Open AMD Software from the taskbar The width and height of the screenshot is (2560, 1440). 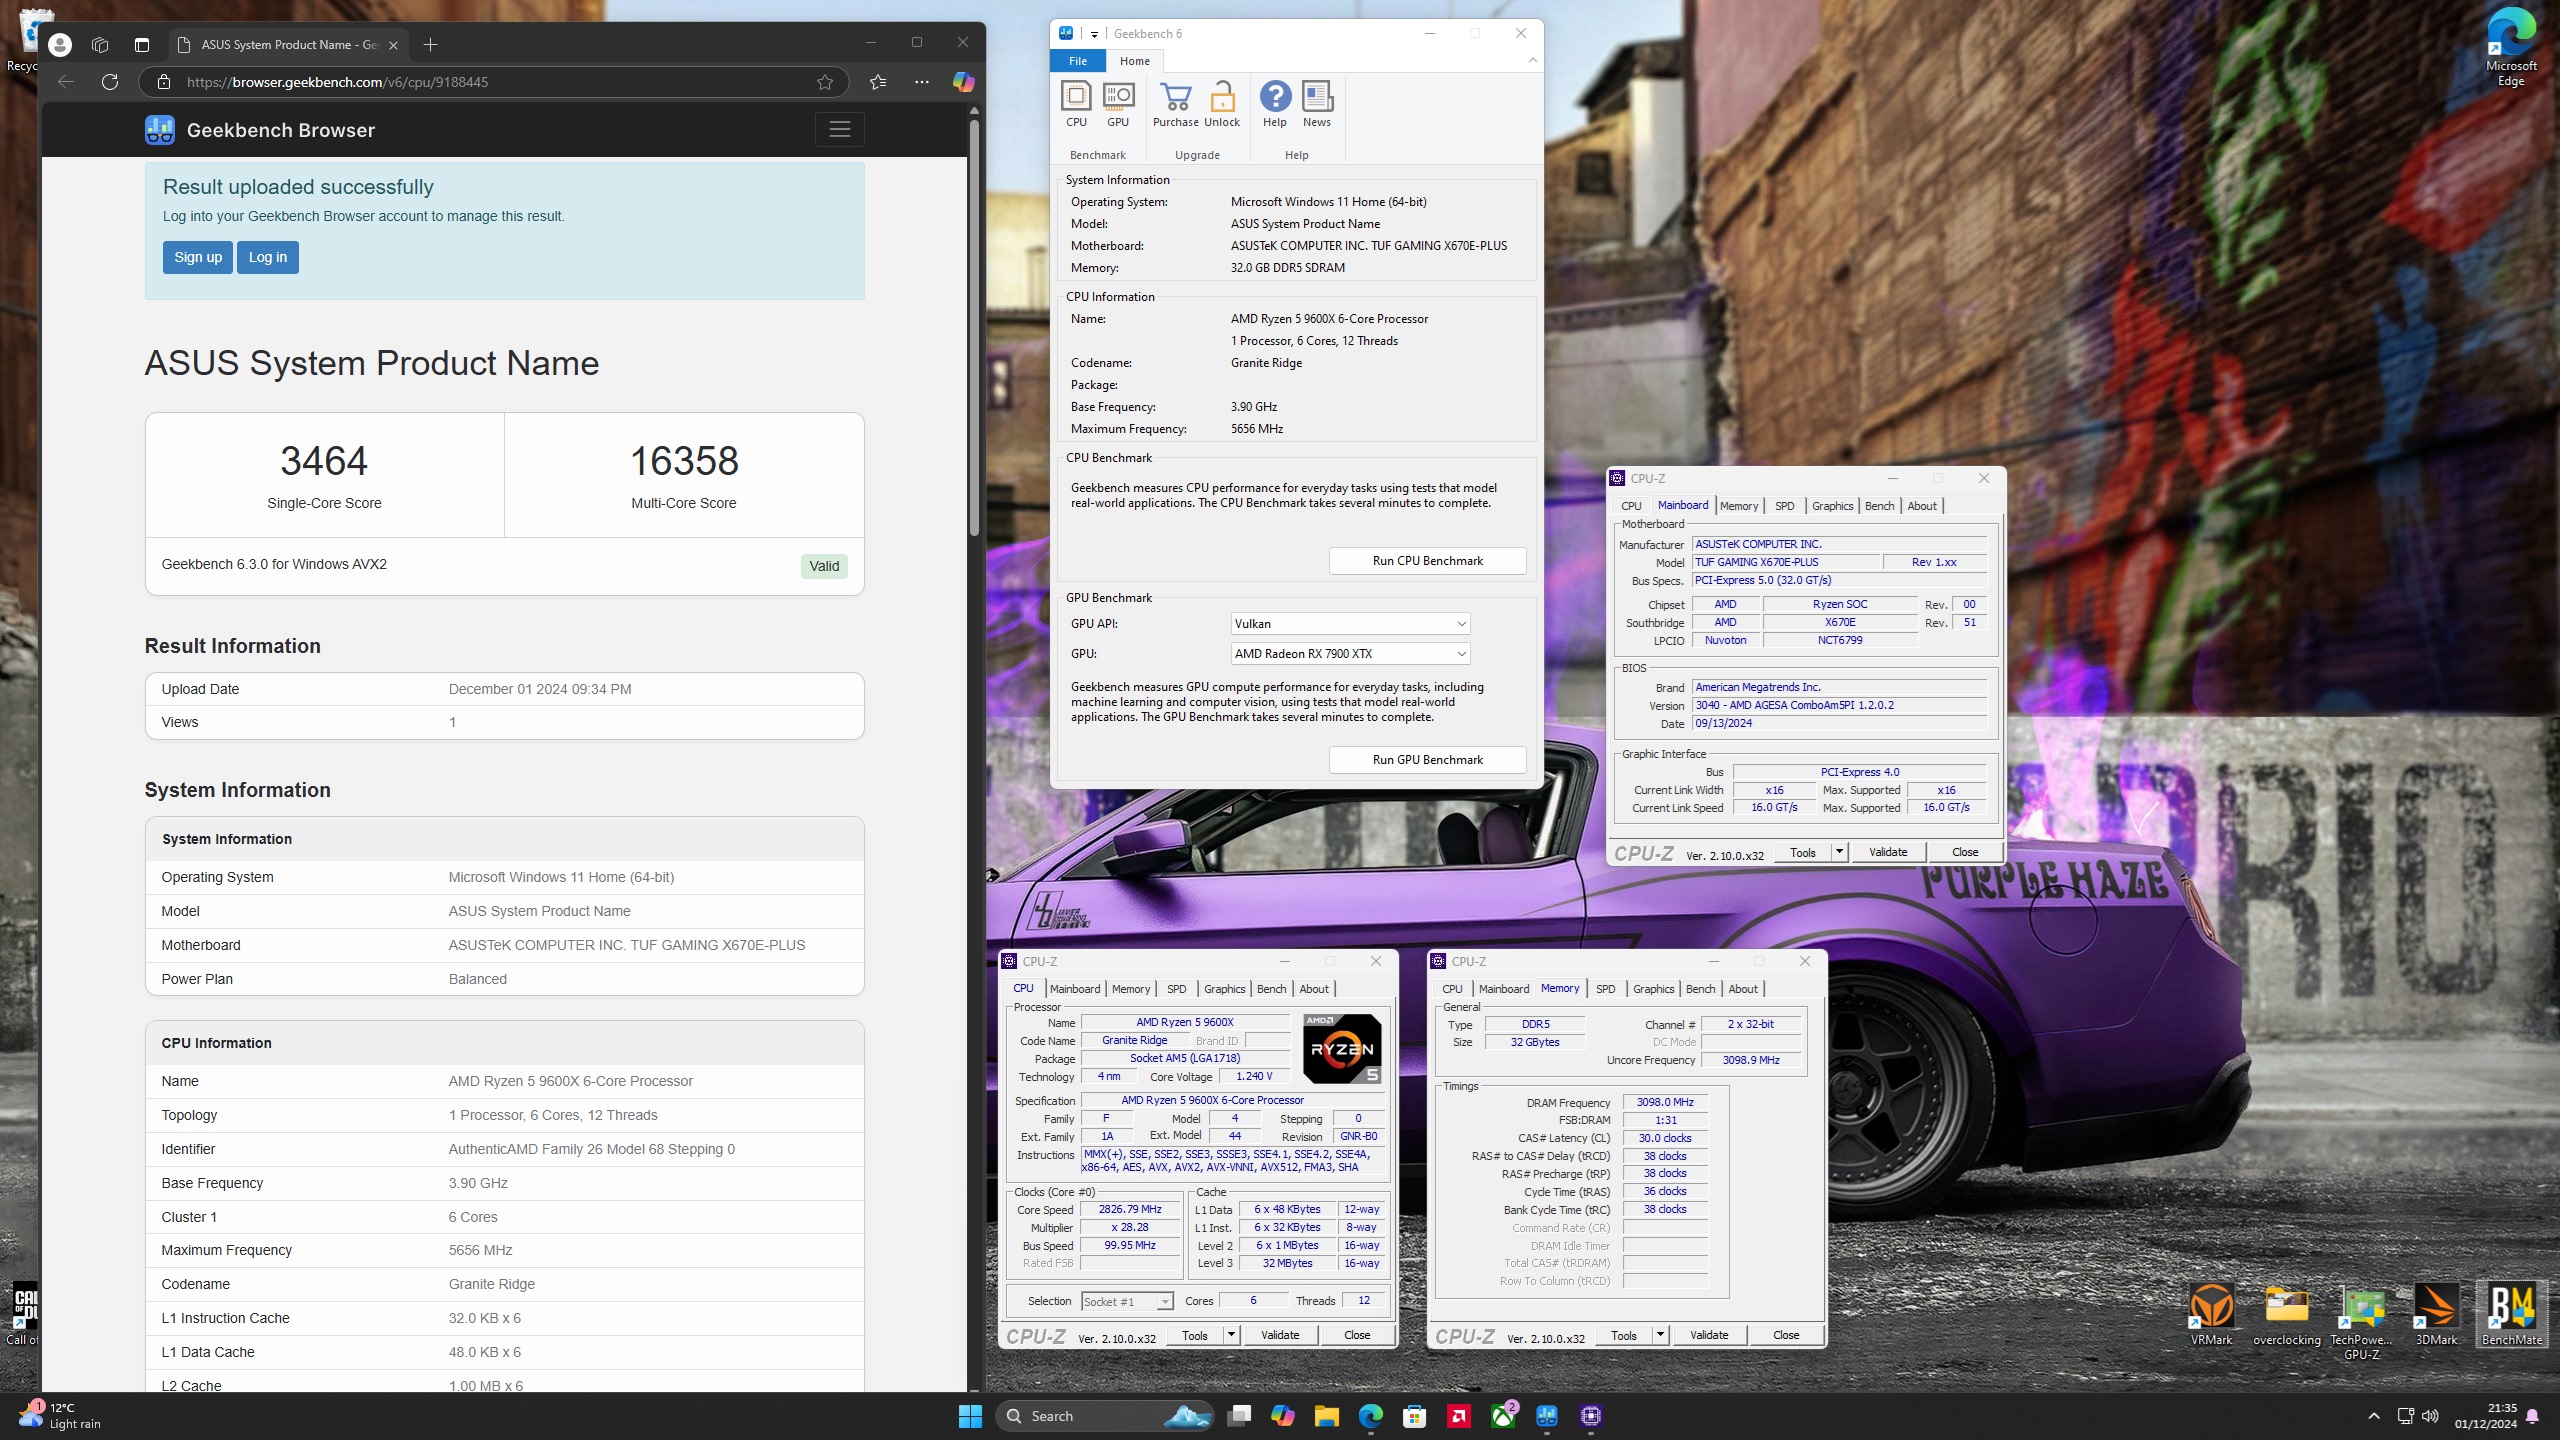click(1459, 1416)
